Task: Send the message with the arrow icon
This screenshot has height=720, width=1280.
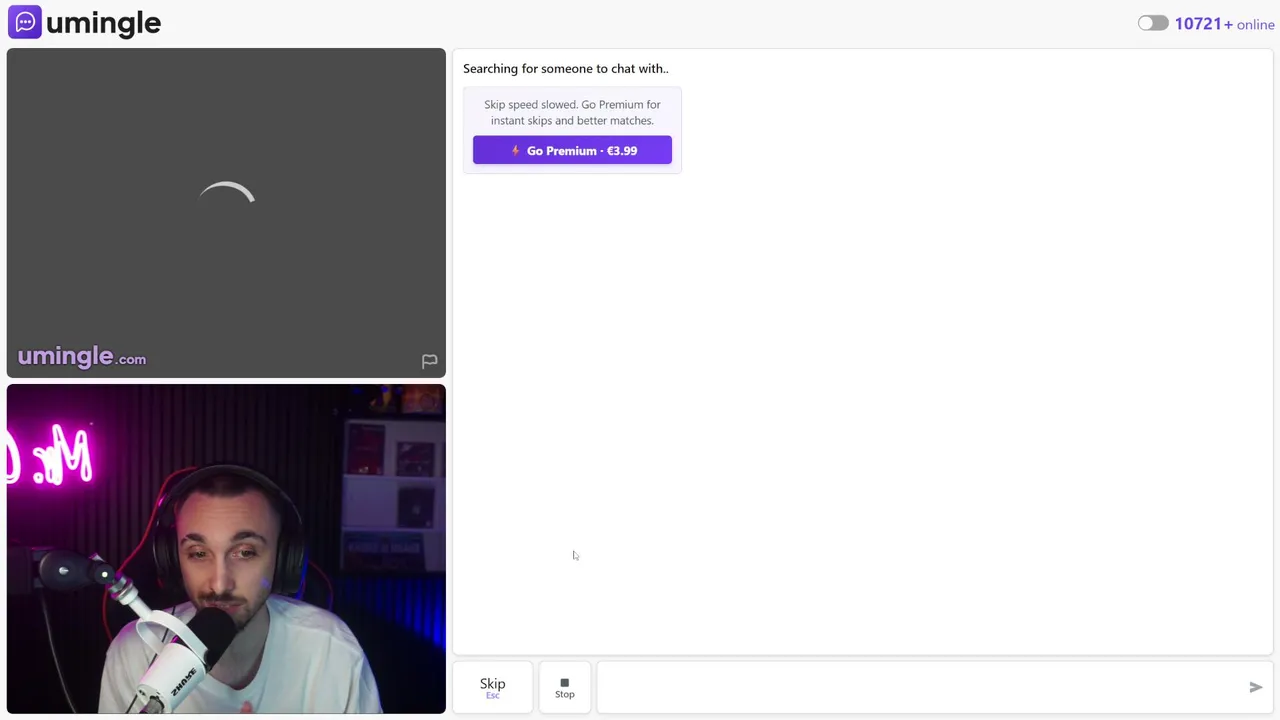Action: (x=1256, y=687)
